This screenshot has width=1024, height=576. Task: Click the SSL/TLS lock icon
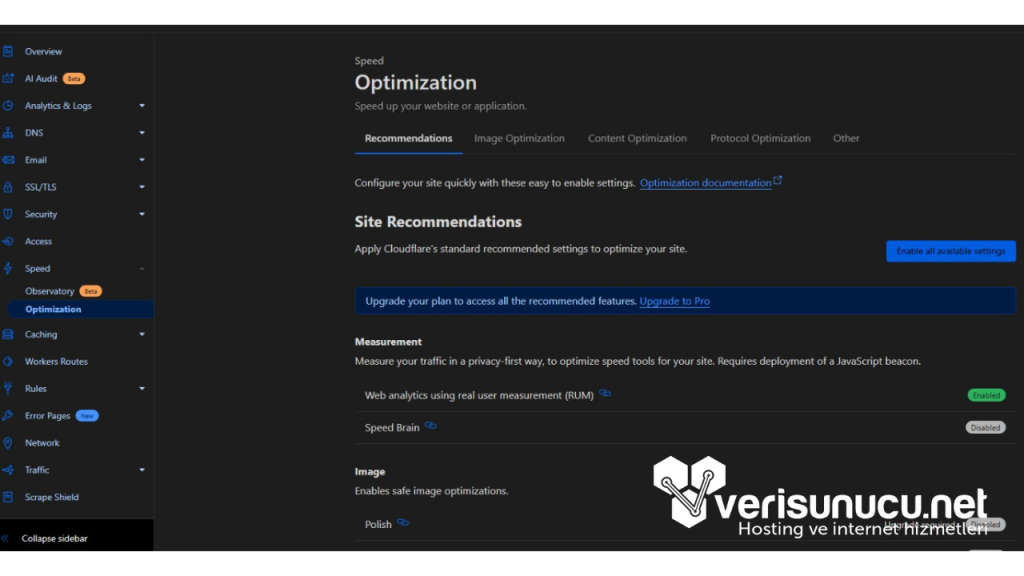[8, 187]
